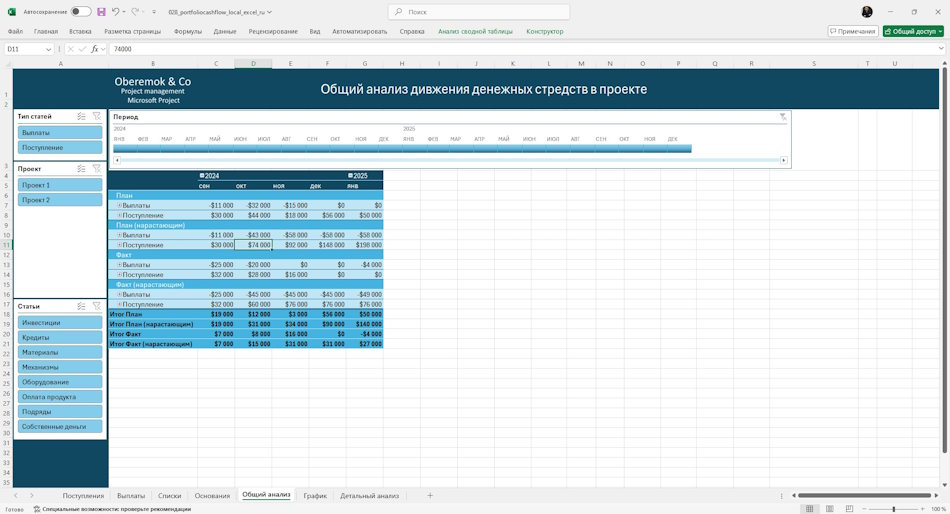The height and width of the screenshot is (514, 950).
Task: Switch to Page Layout view icon
Action: (829, 509)
